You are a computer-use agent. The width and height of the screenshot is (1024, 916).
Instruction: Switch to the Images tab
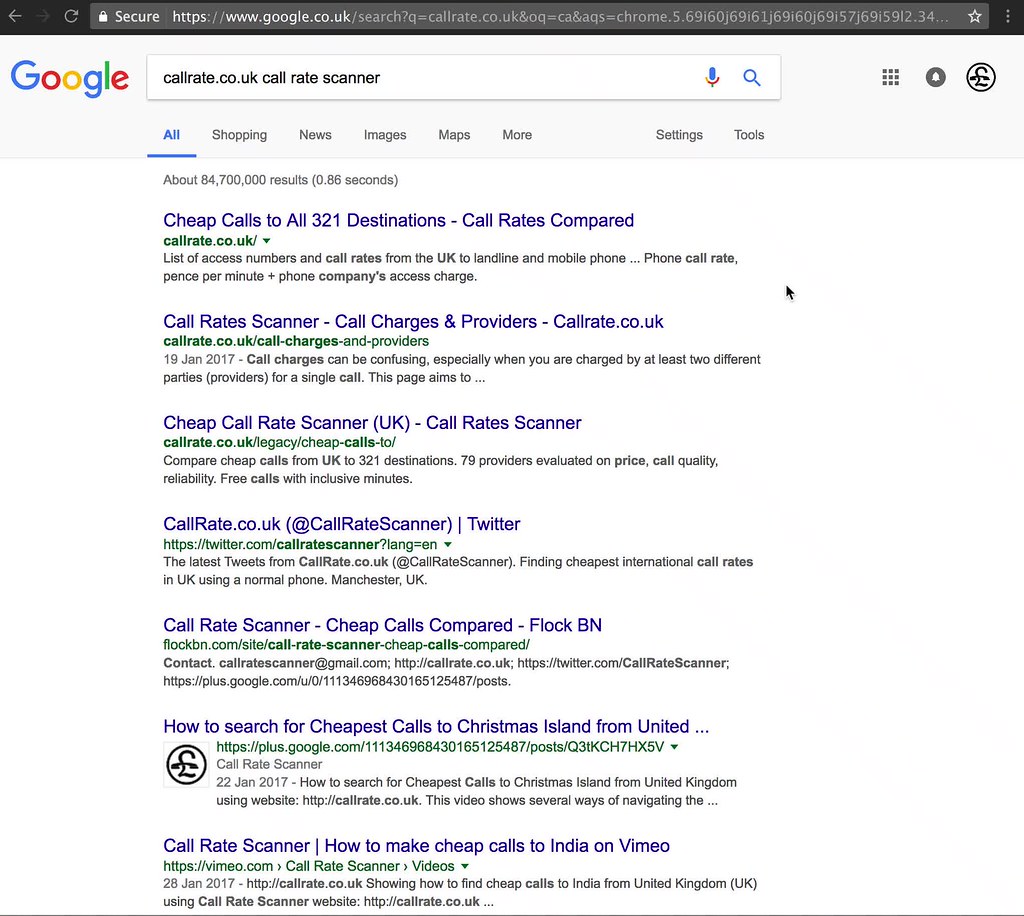[385, 135]
